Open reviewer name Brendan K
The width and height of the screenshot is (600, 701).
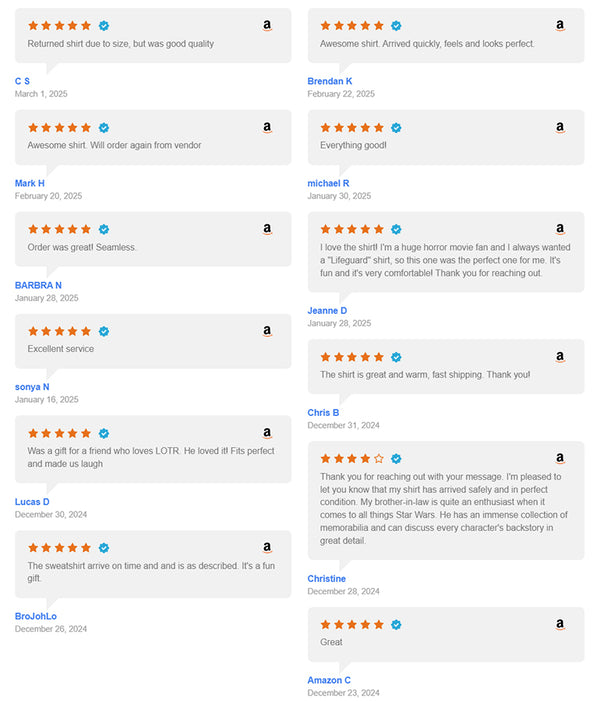(330, 81)
